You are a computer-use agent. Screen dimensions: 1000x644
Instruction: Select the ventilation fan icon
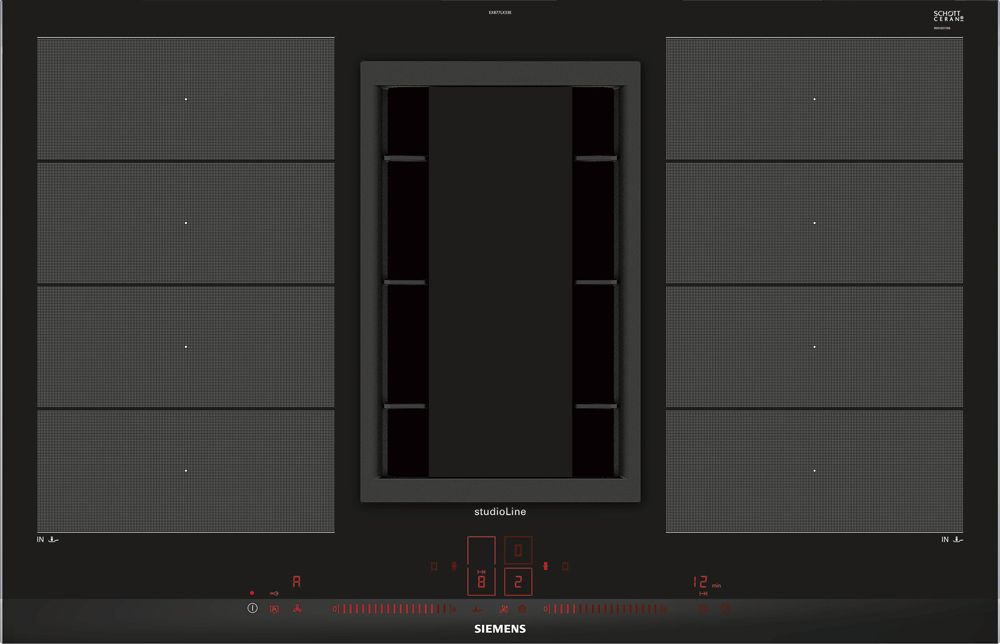tap(297, 607)
